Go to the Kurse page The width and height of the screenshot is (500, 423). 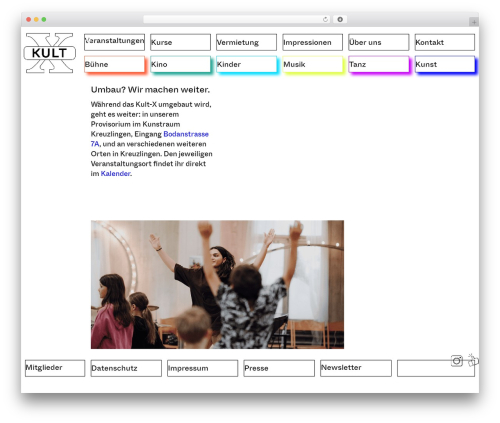tap(180, 42)
